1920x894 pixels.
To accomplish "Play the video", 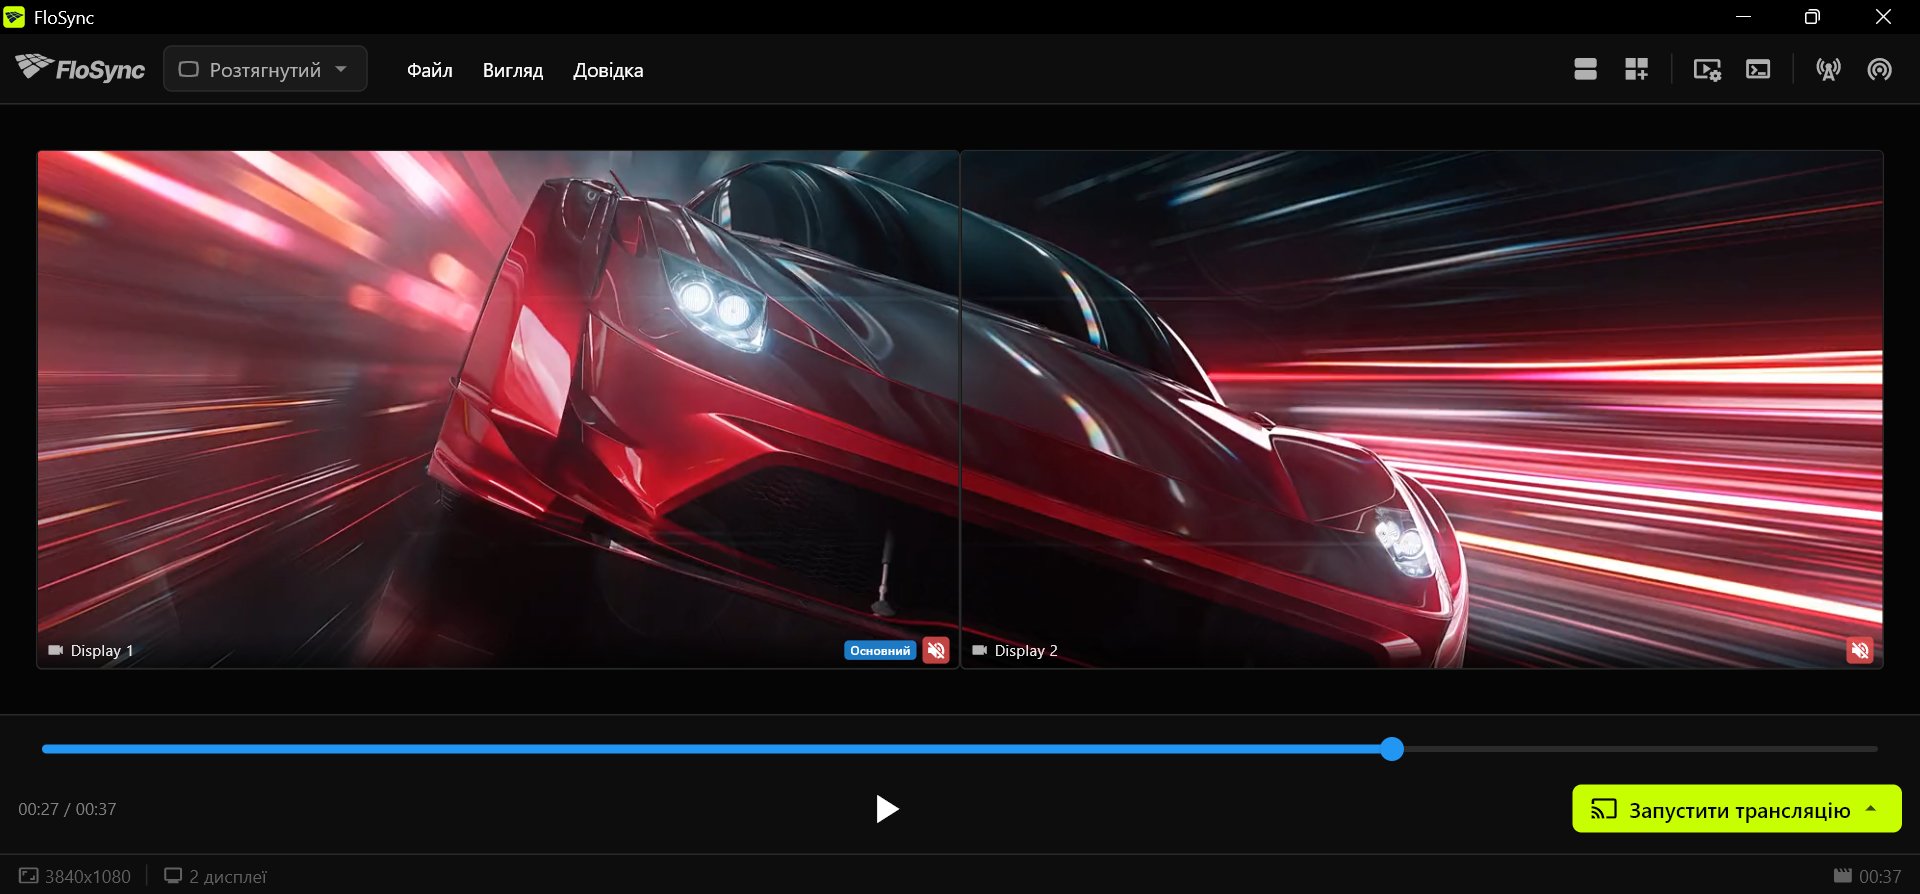I will [x=886, y=809].
